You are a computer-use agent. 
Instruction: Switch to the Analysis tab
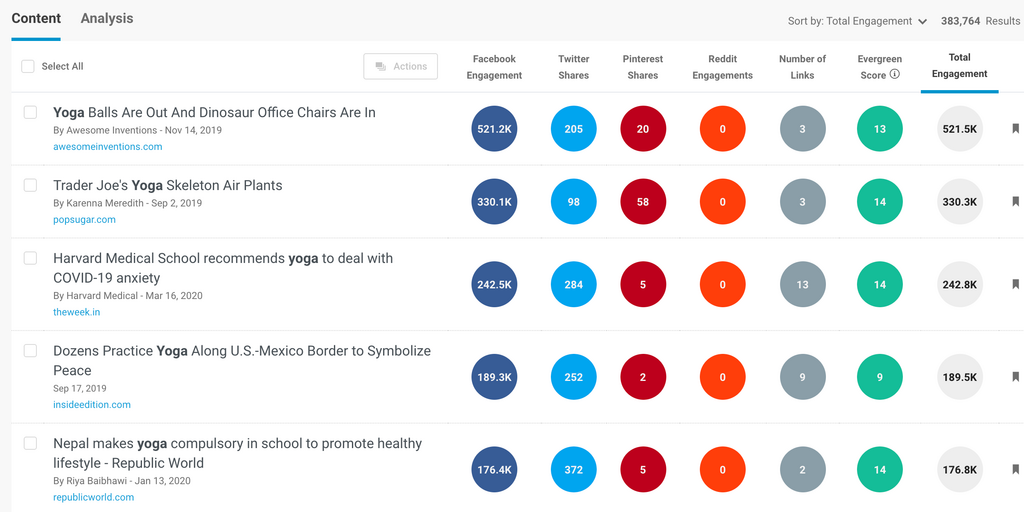(107, 19)
